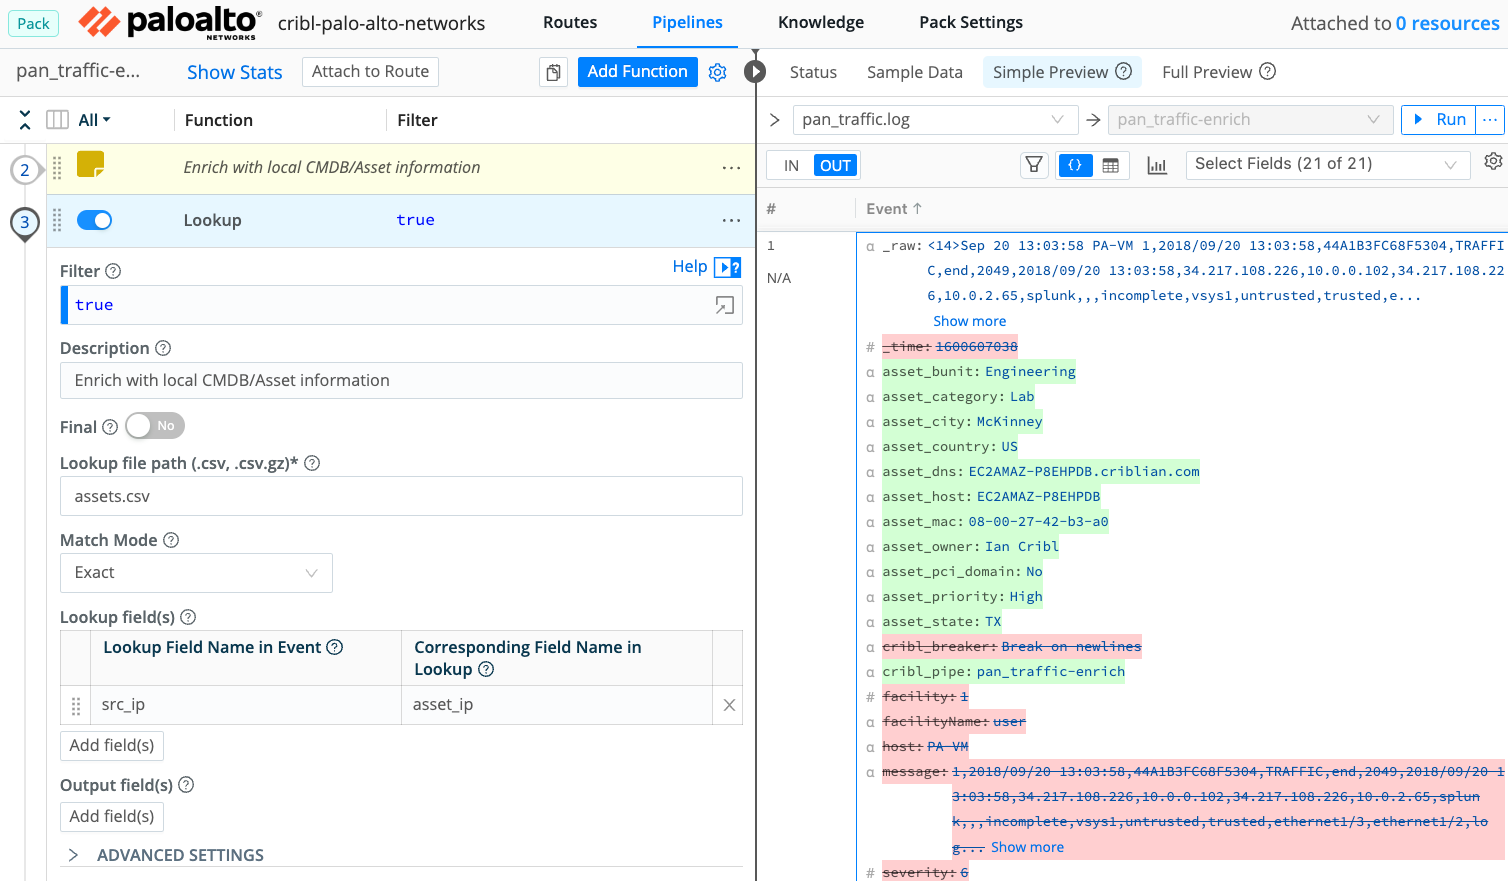Click the src_ip lookup field cell
The height and width of the screenshot is (881, 1508).
[245, 705]
